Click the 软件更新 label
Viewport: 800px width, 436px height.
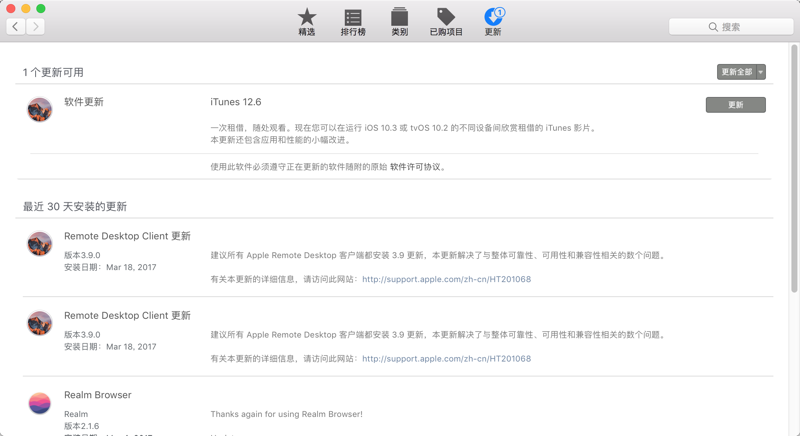tap(84, 102)
